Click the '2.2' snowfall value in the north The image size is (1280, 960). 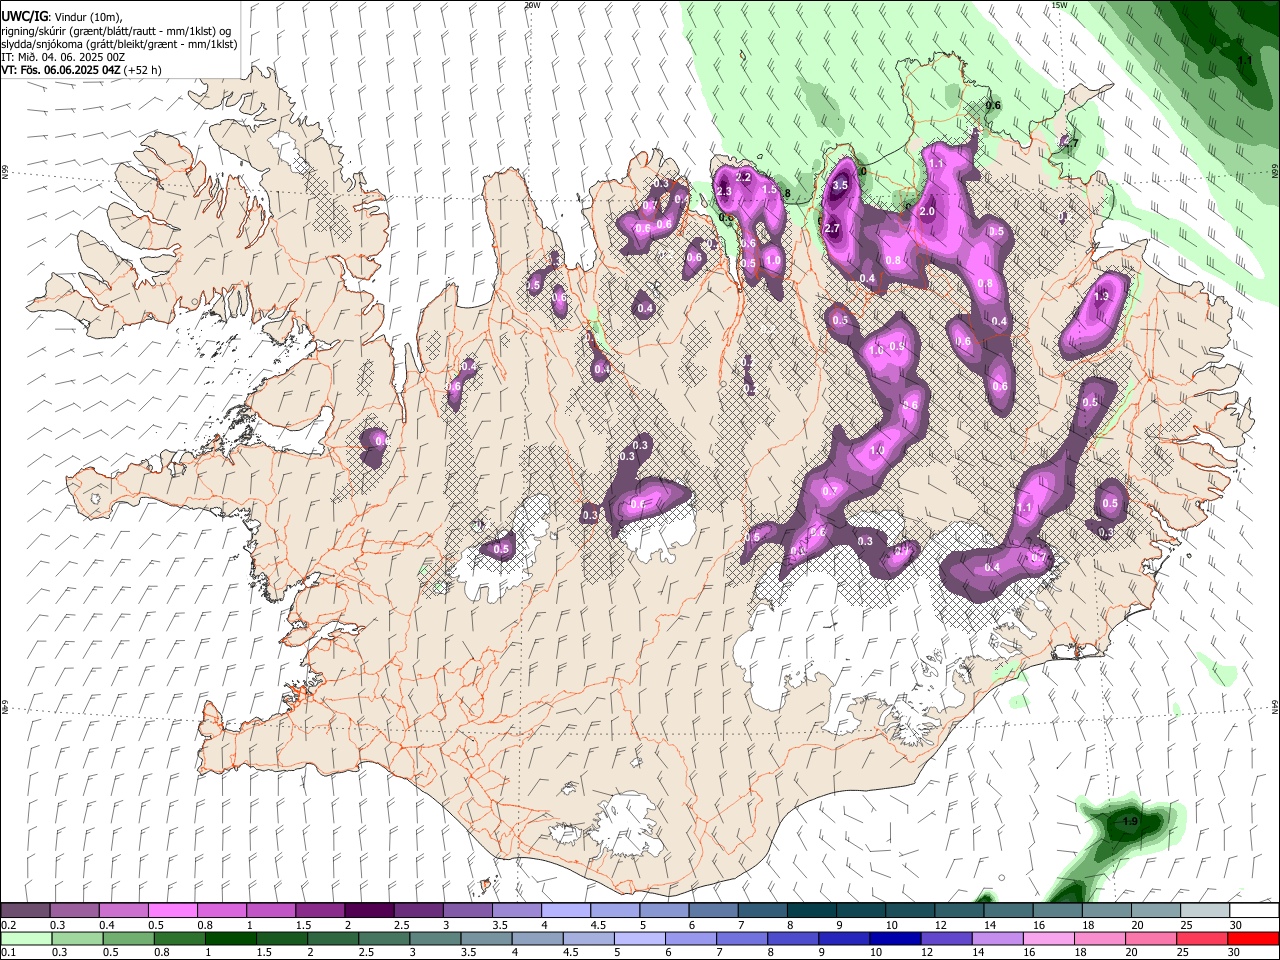[743, 177]
